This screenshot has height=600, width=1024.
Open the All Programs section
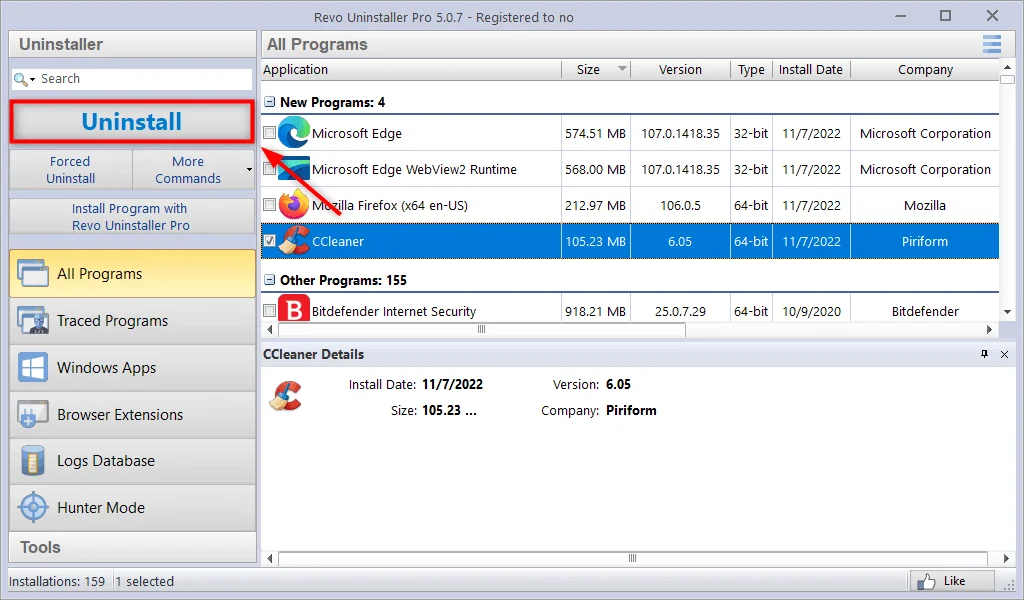point(133,274)
